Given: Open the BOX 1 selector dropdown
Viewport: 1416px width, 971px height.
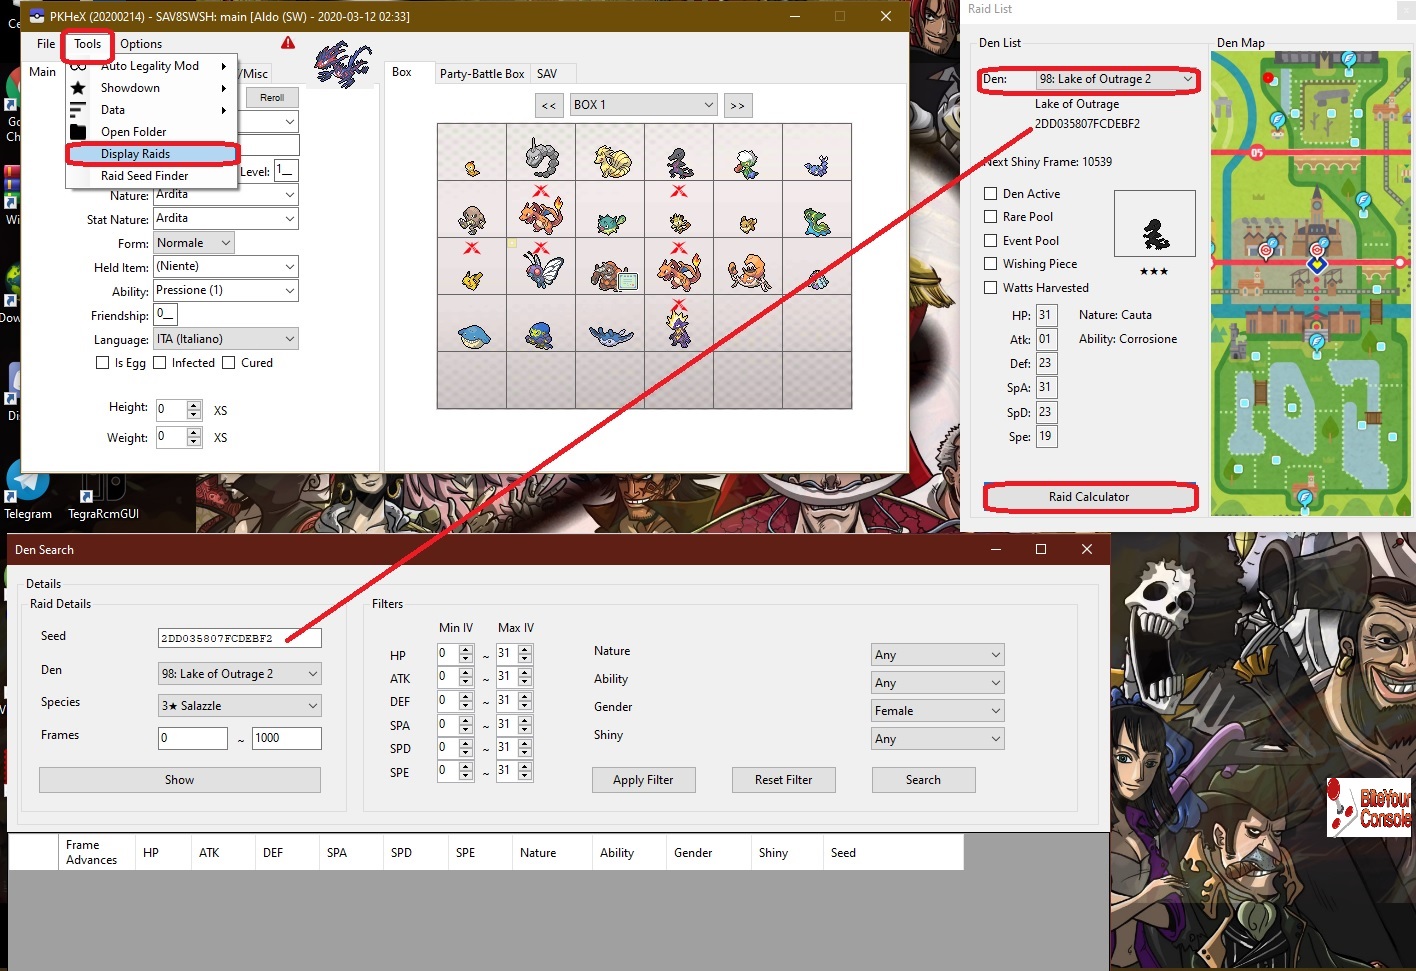Looking at the screenshot, I should 644,105.
